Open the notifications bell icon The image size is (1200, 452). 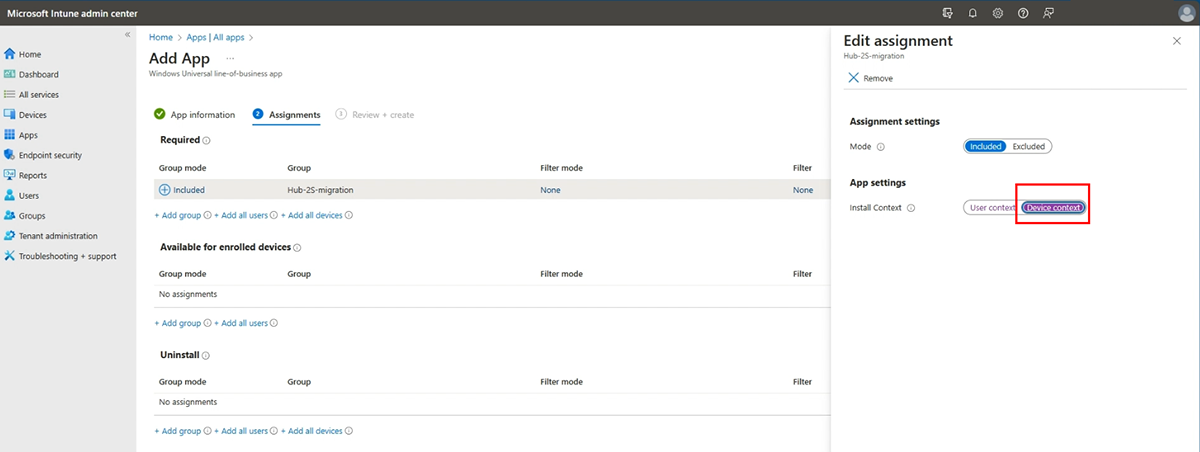972,13
